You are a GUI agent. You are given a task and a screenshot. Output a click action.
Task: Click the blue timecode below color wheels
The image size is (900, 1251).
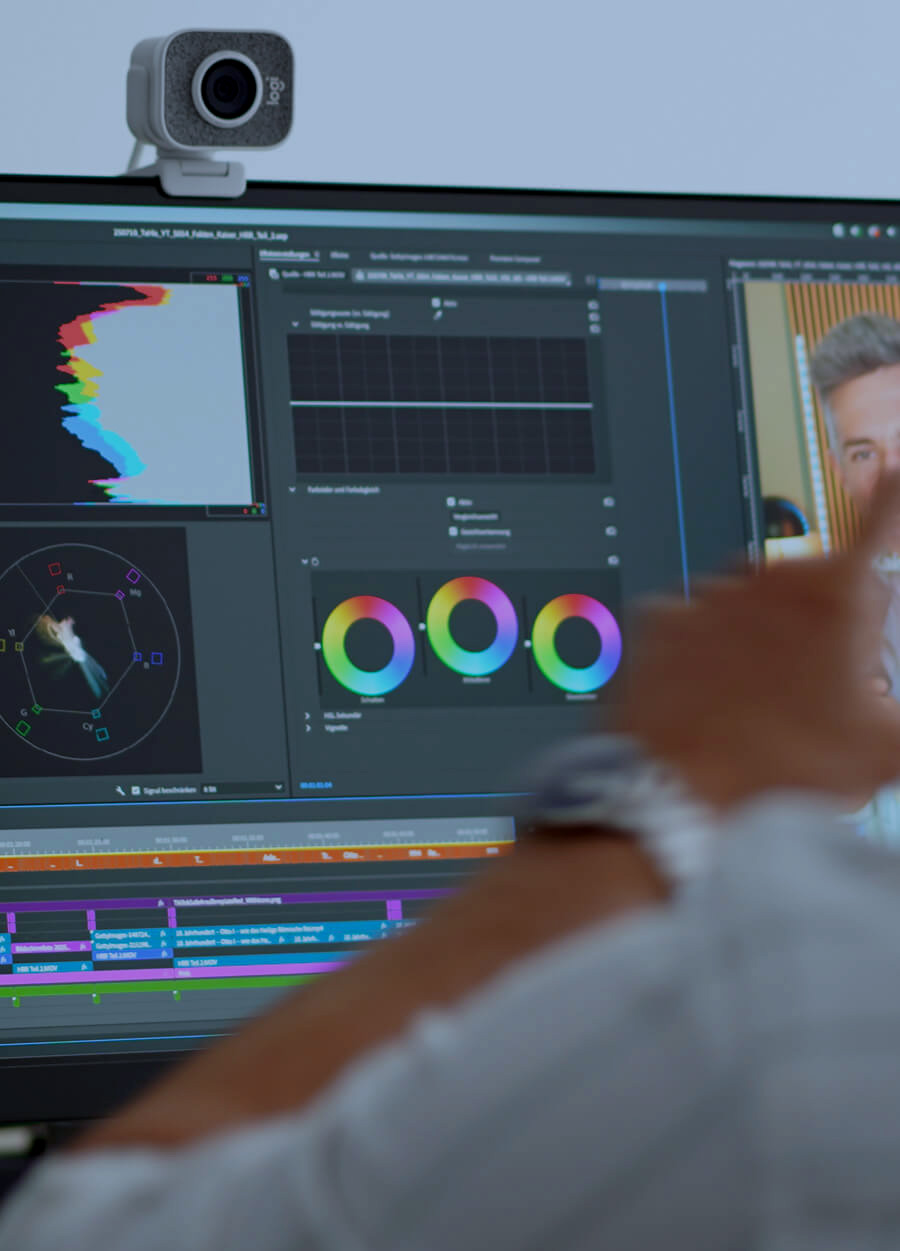tap(316, 785)
